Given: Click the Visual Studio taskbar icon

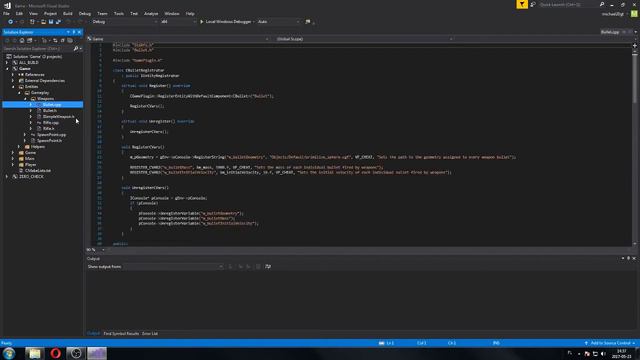Looking at the screenshot, I should coord(97,353).
